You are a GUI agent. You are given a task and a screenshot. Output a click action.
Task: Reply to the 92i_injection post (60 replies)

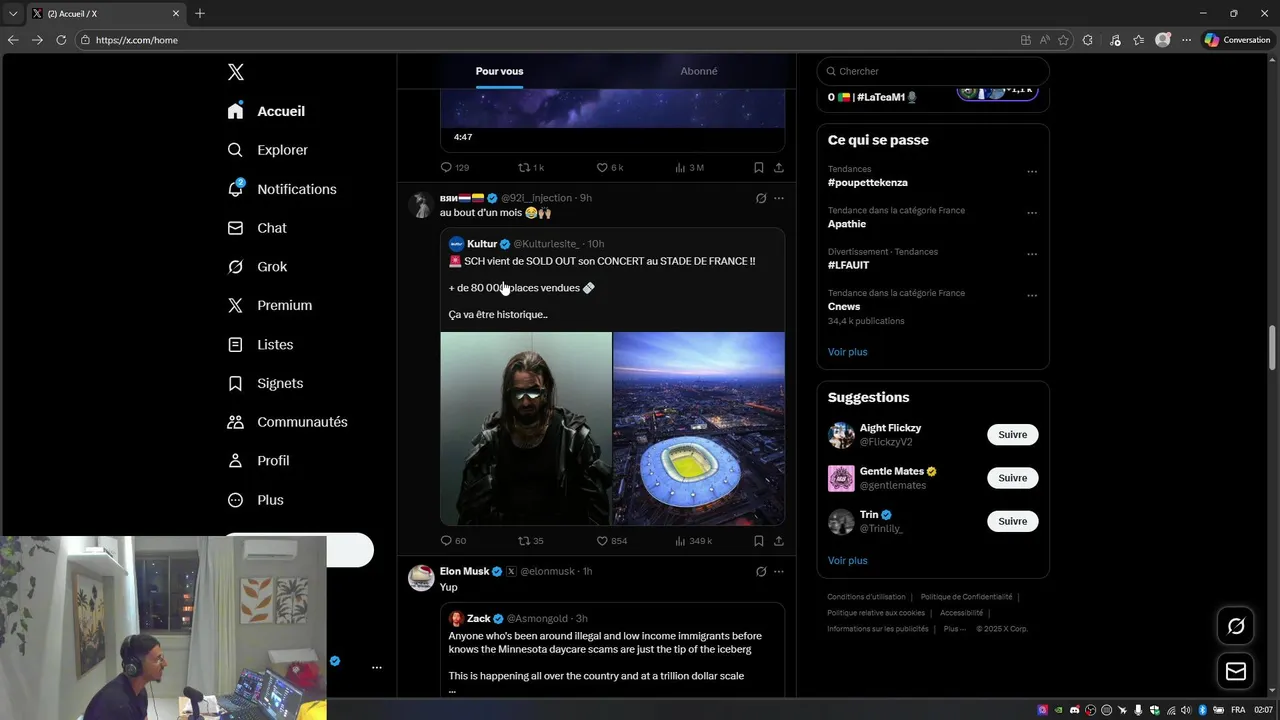453,541
